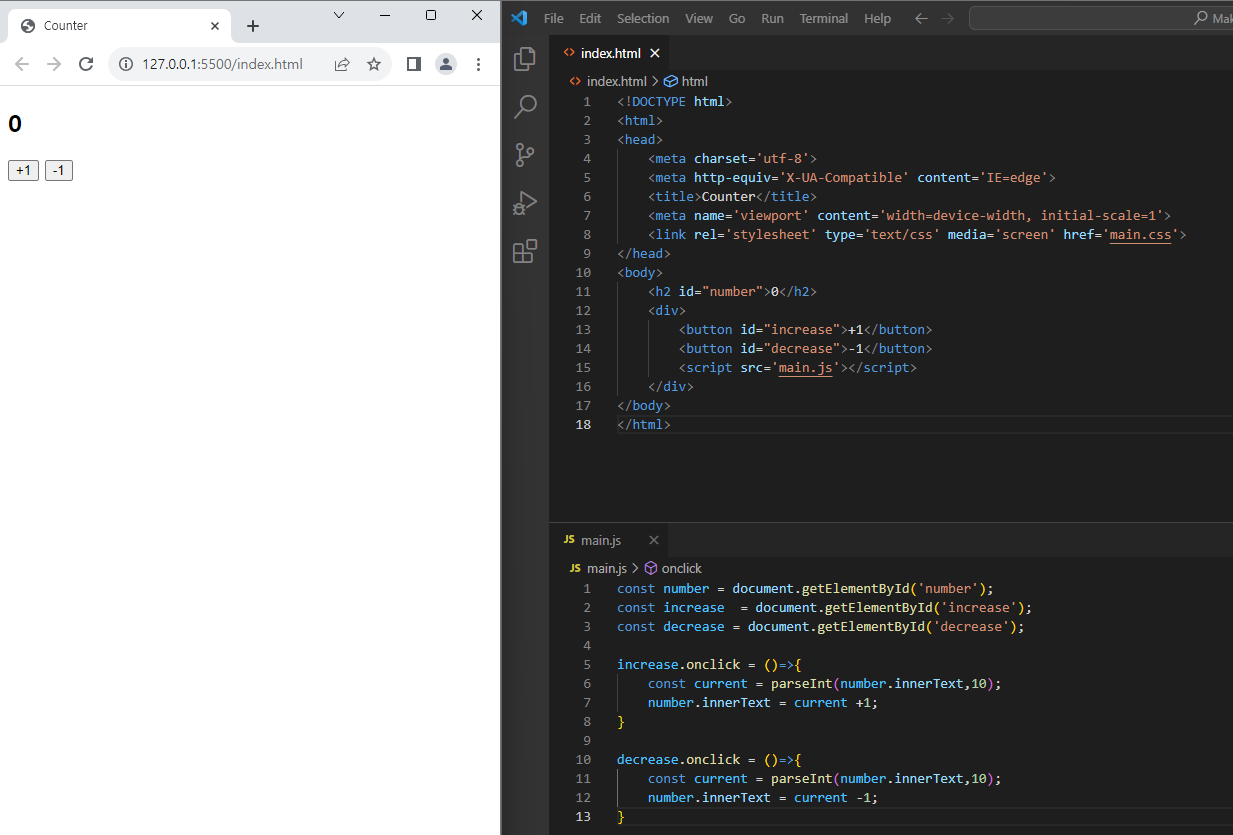The image size is (1233, 835).
Task: Close the index.html editor tab
Action: click(655, 53)
